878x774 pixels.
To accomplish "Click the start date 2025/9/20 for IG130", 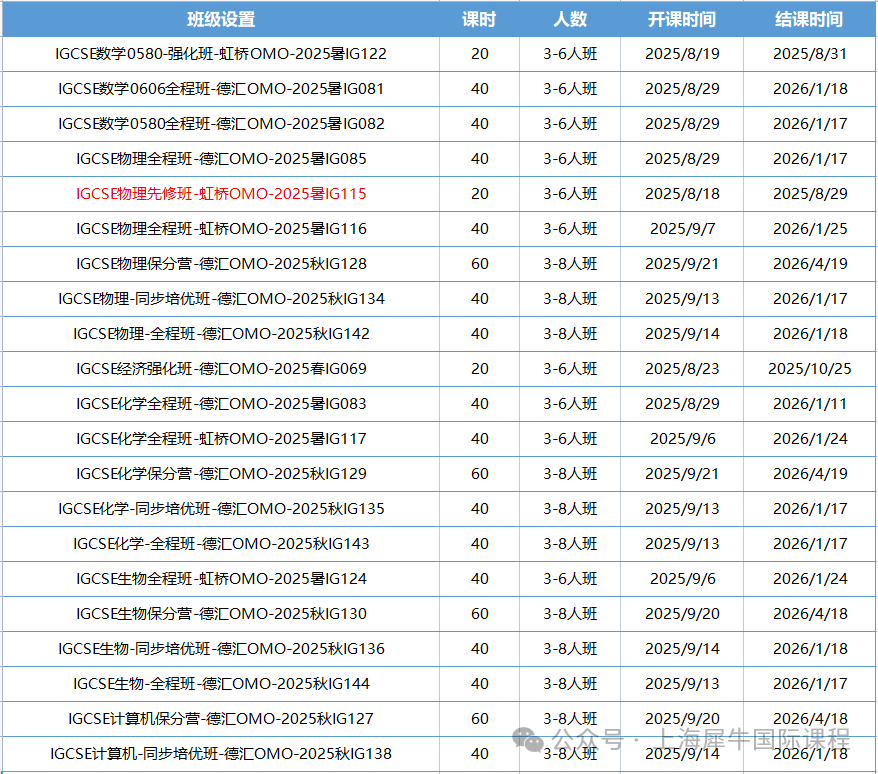I will click(681, 614).
